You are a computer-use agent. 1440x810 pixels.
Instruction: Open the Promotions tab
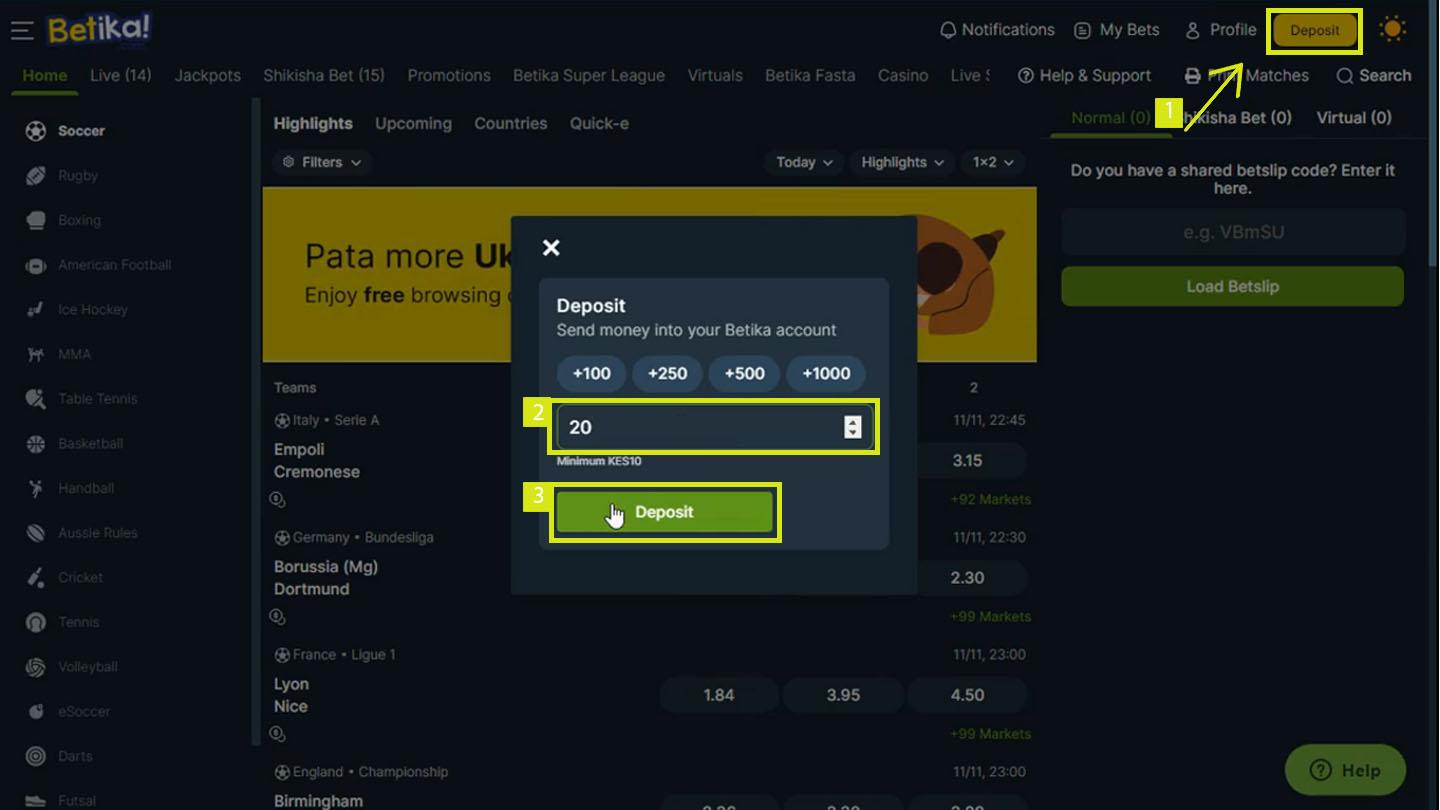coord(449,76)
